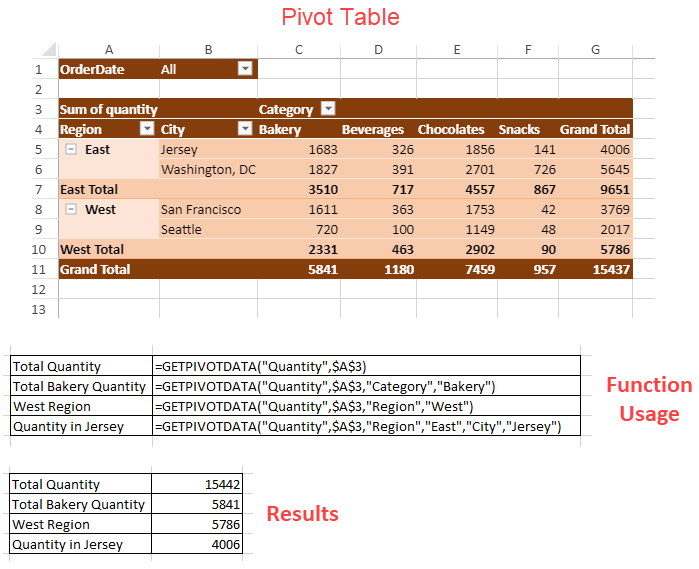Select column G header
This screenshot has width=699, height=569.
click(595, 50)
